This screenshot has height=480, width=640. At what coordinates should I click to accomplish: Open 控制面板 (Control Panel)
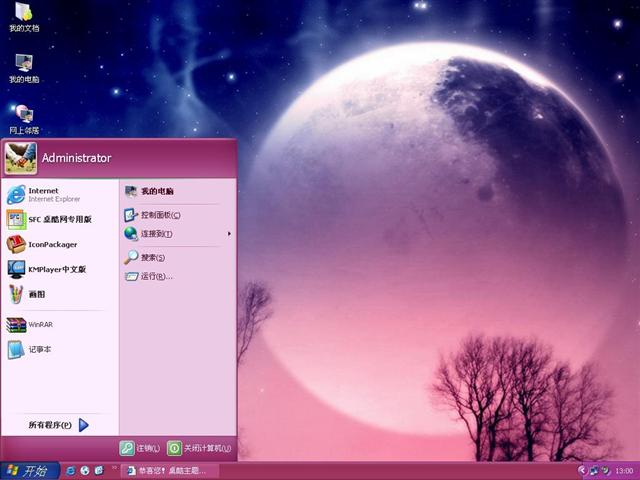(x=160, y=215)
